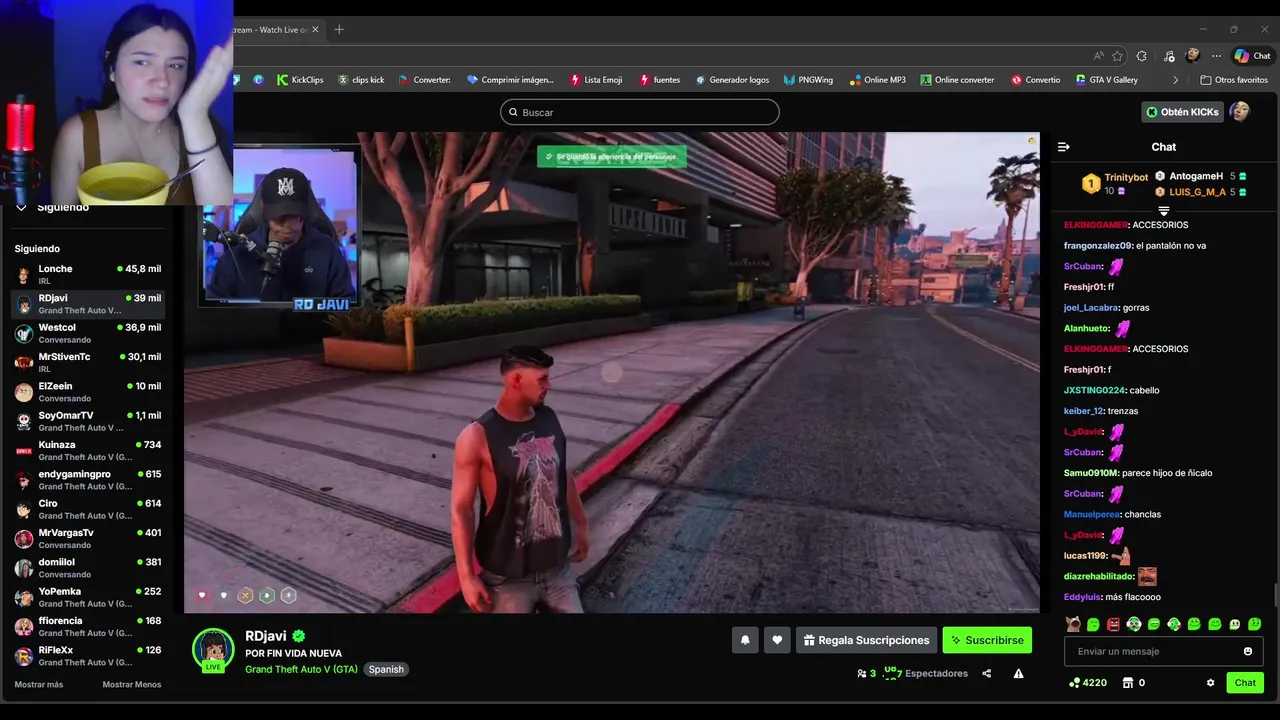
Task: Add page to favorites with star icon
Action: pyautogui.click(x=1117, y=56)
